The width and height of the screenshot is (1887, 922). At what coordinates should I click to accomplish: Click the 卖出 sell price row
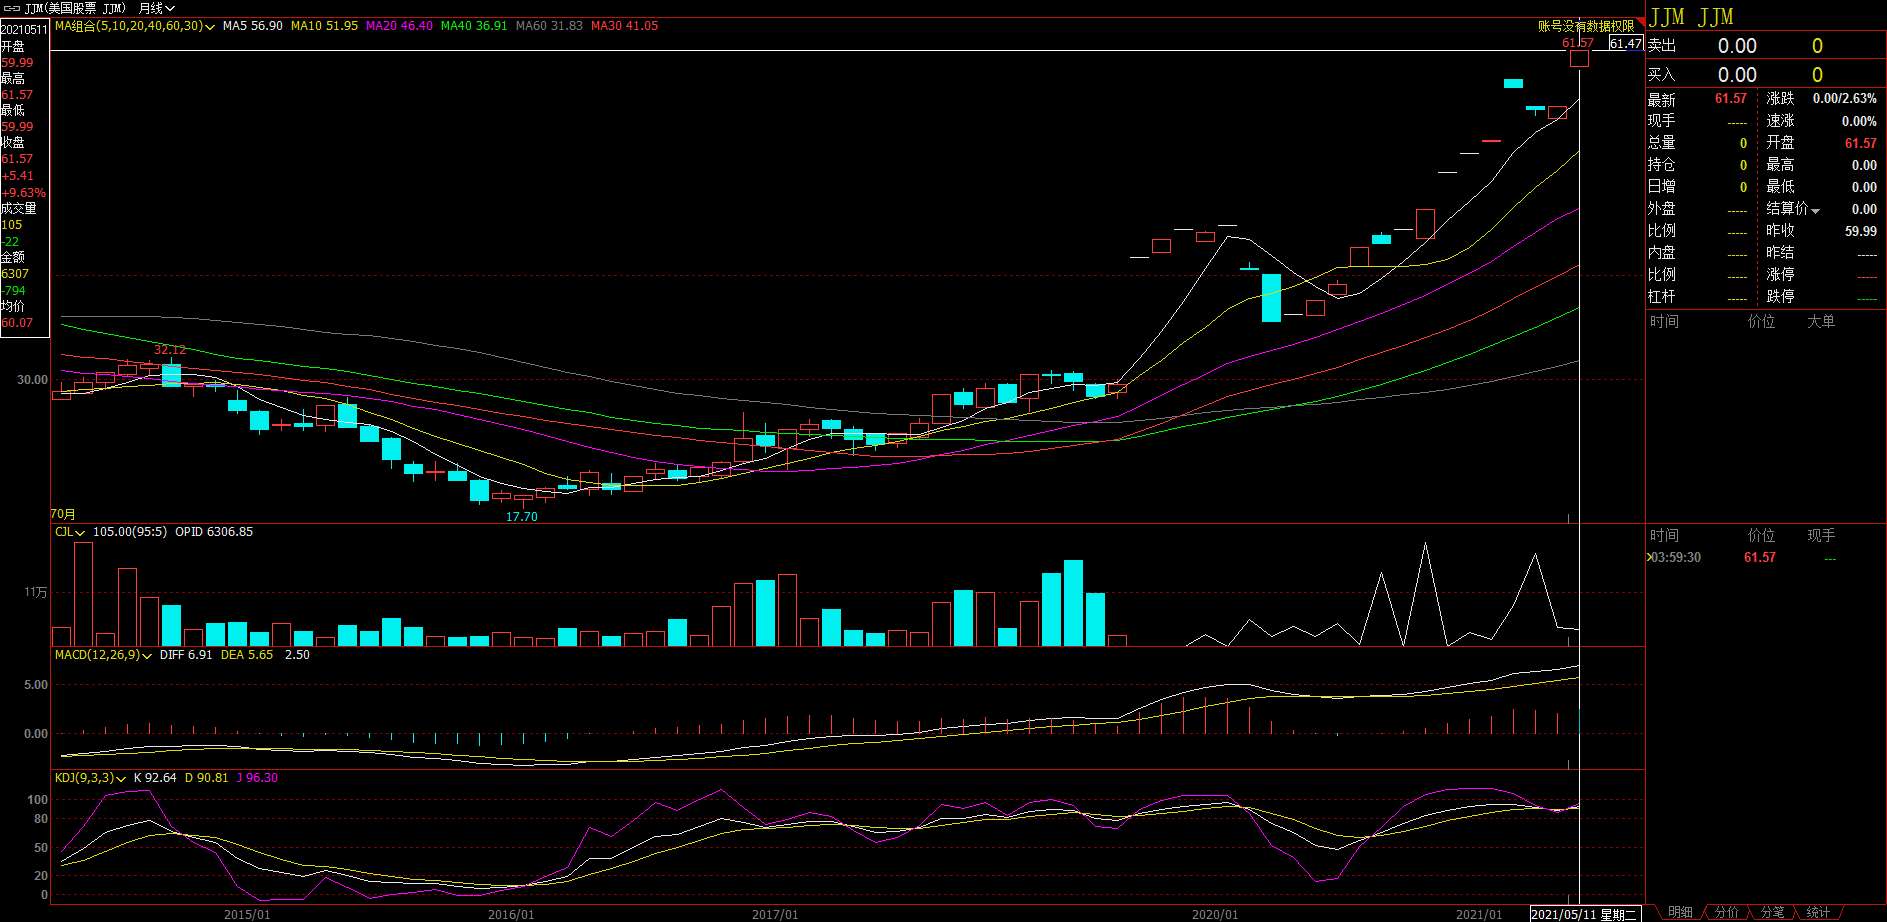click(x=1765, y=46)
